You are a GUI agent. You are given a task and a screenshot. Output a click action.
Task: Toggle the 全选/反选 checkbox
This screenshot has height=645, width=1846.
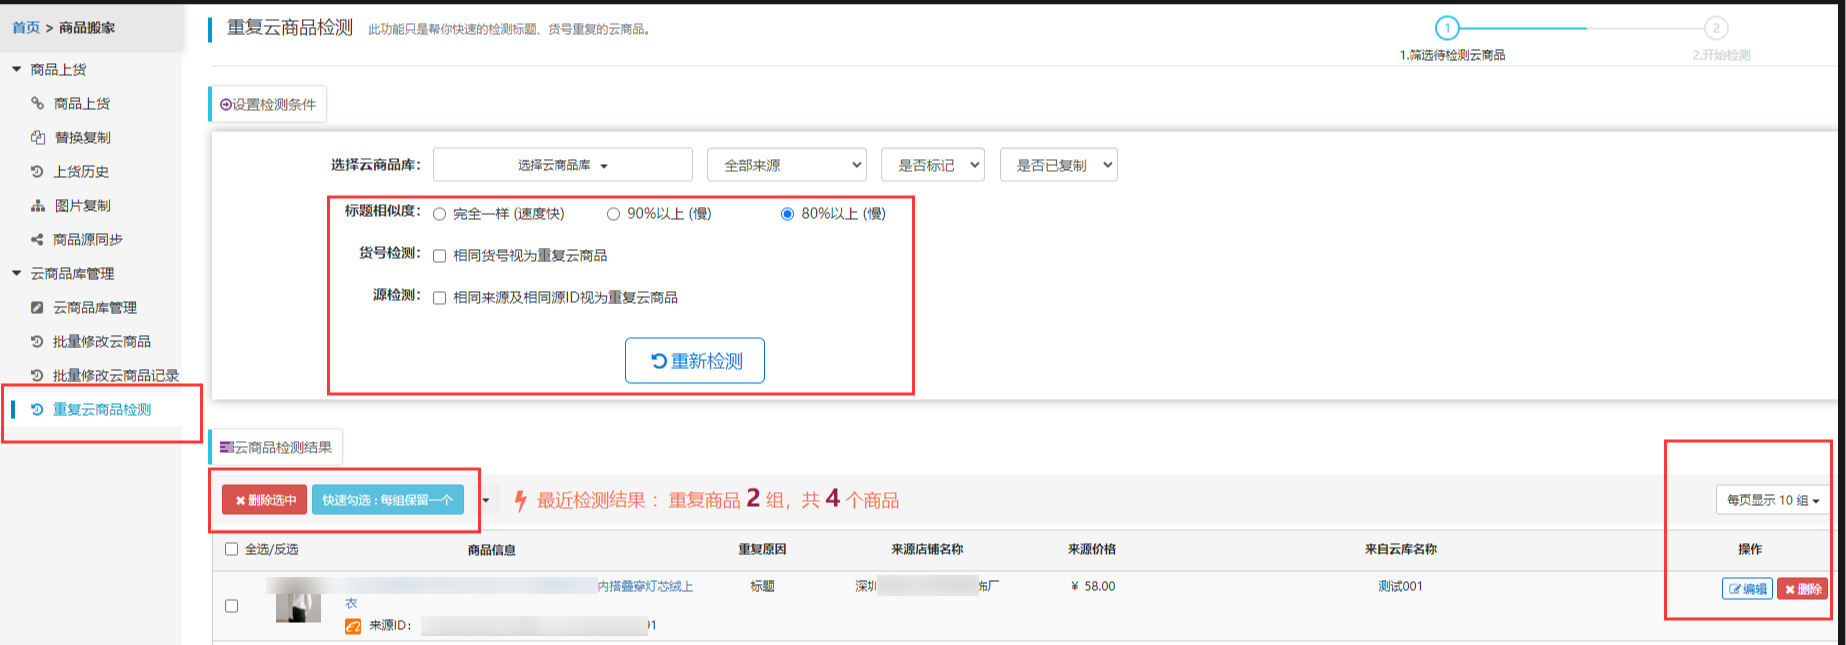point(232,549)
